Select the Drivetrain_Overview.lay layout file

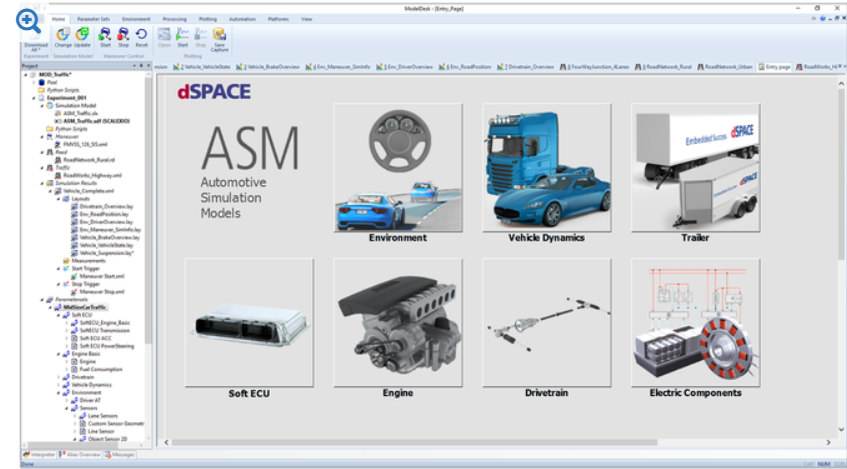105,205
